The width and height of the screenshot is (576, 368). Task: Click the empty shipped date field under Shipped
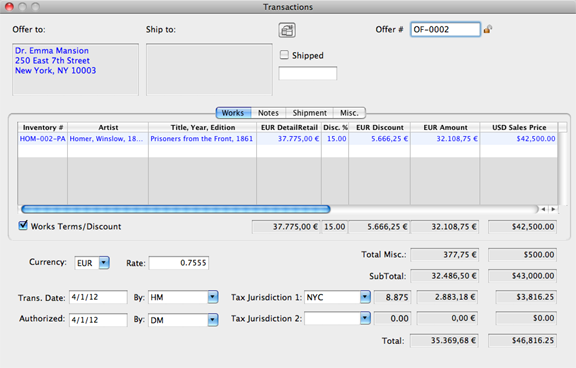(x=307, y=73)
